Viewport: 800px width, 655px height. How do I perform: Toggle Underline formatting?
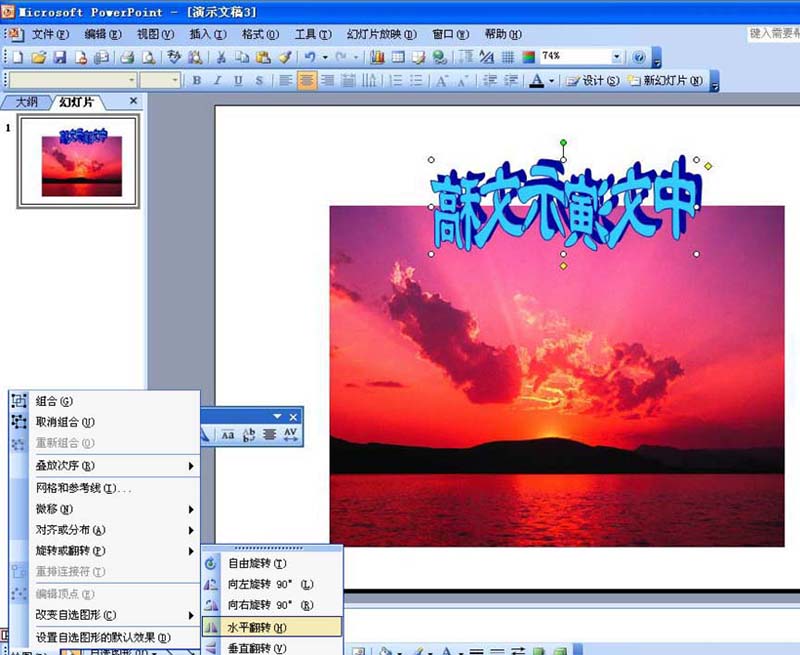coord(238,81)
